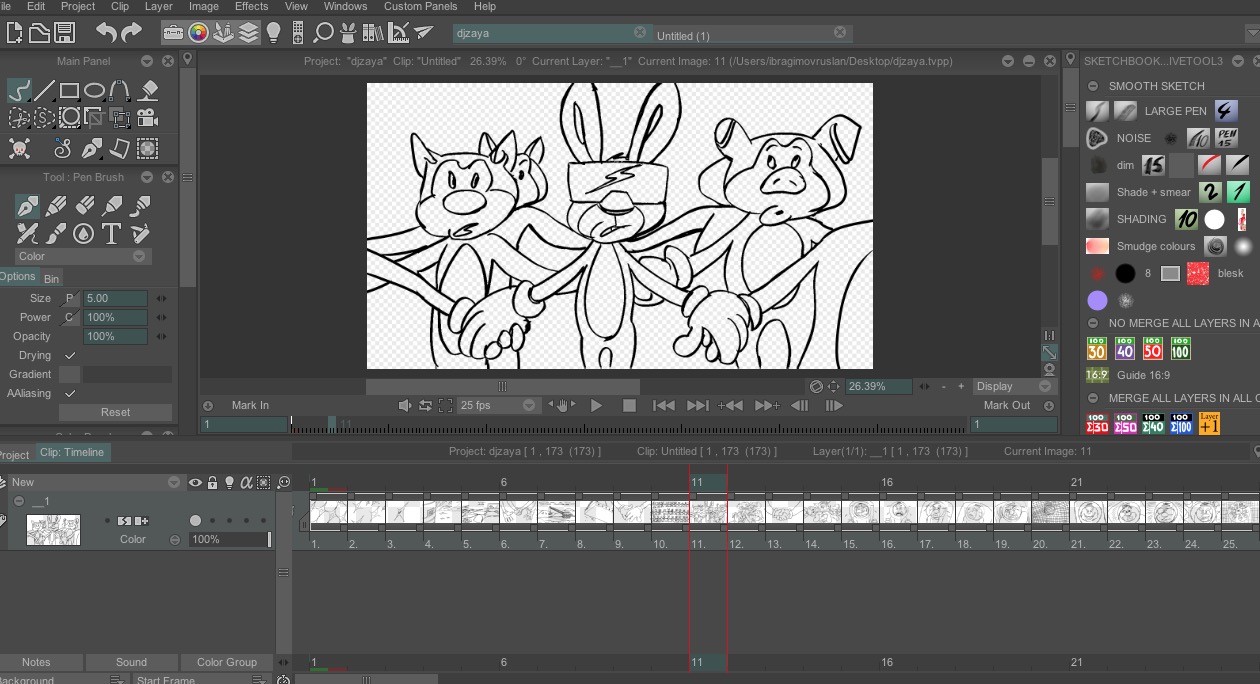The image size is (1260, 684).
Task: Toggle the Size pressure P button
Action: 70,298
